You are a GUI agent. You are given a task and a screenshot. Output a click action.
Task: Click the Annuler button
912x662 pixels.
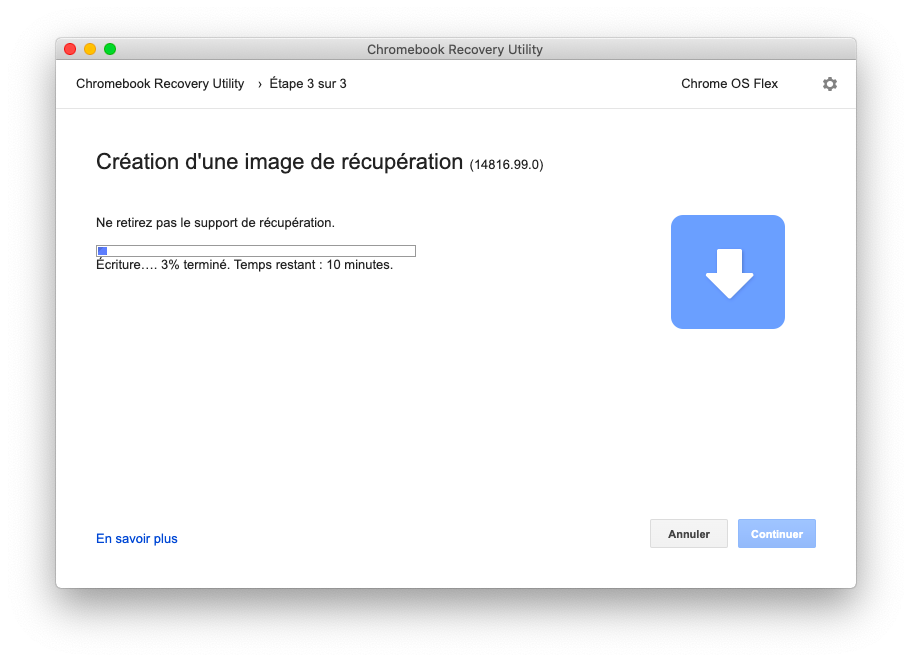point(689,533)
